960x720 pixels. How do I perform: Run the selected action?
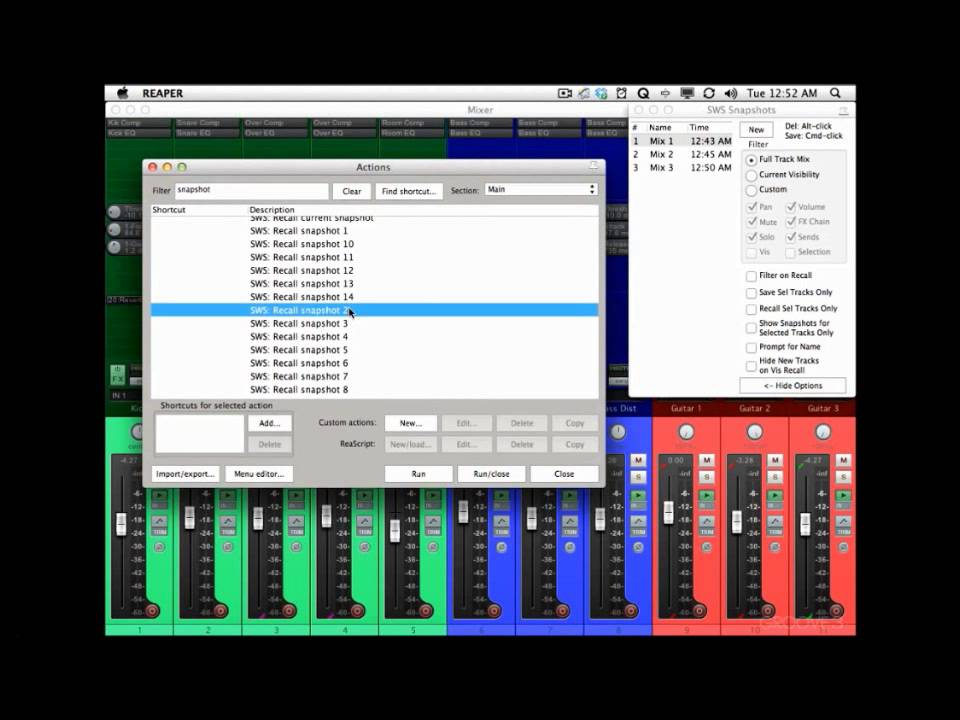click(418, 474)
